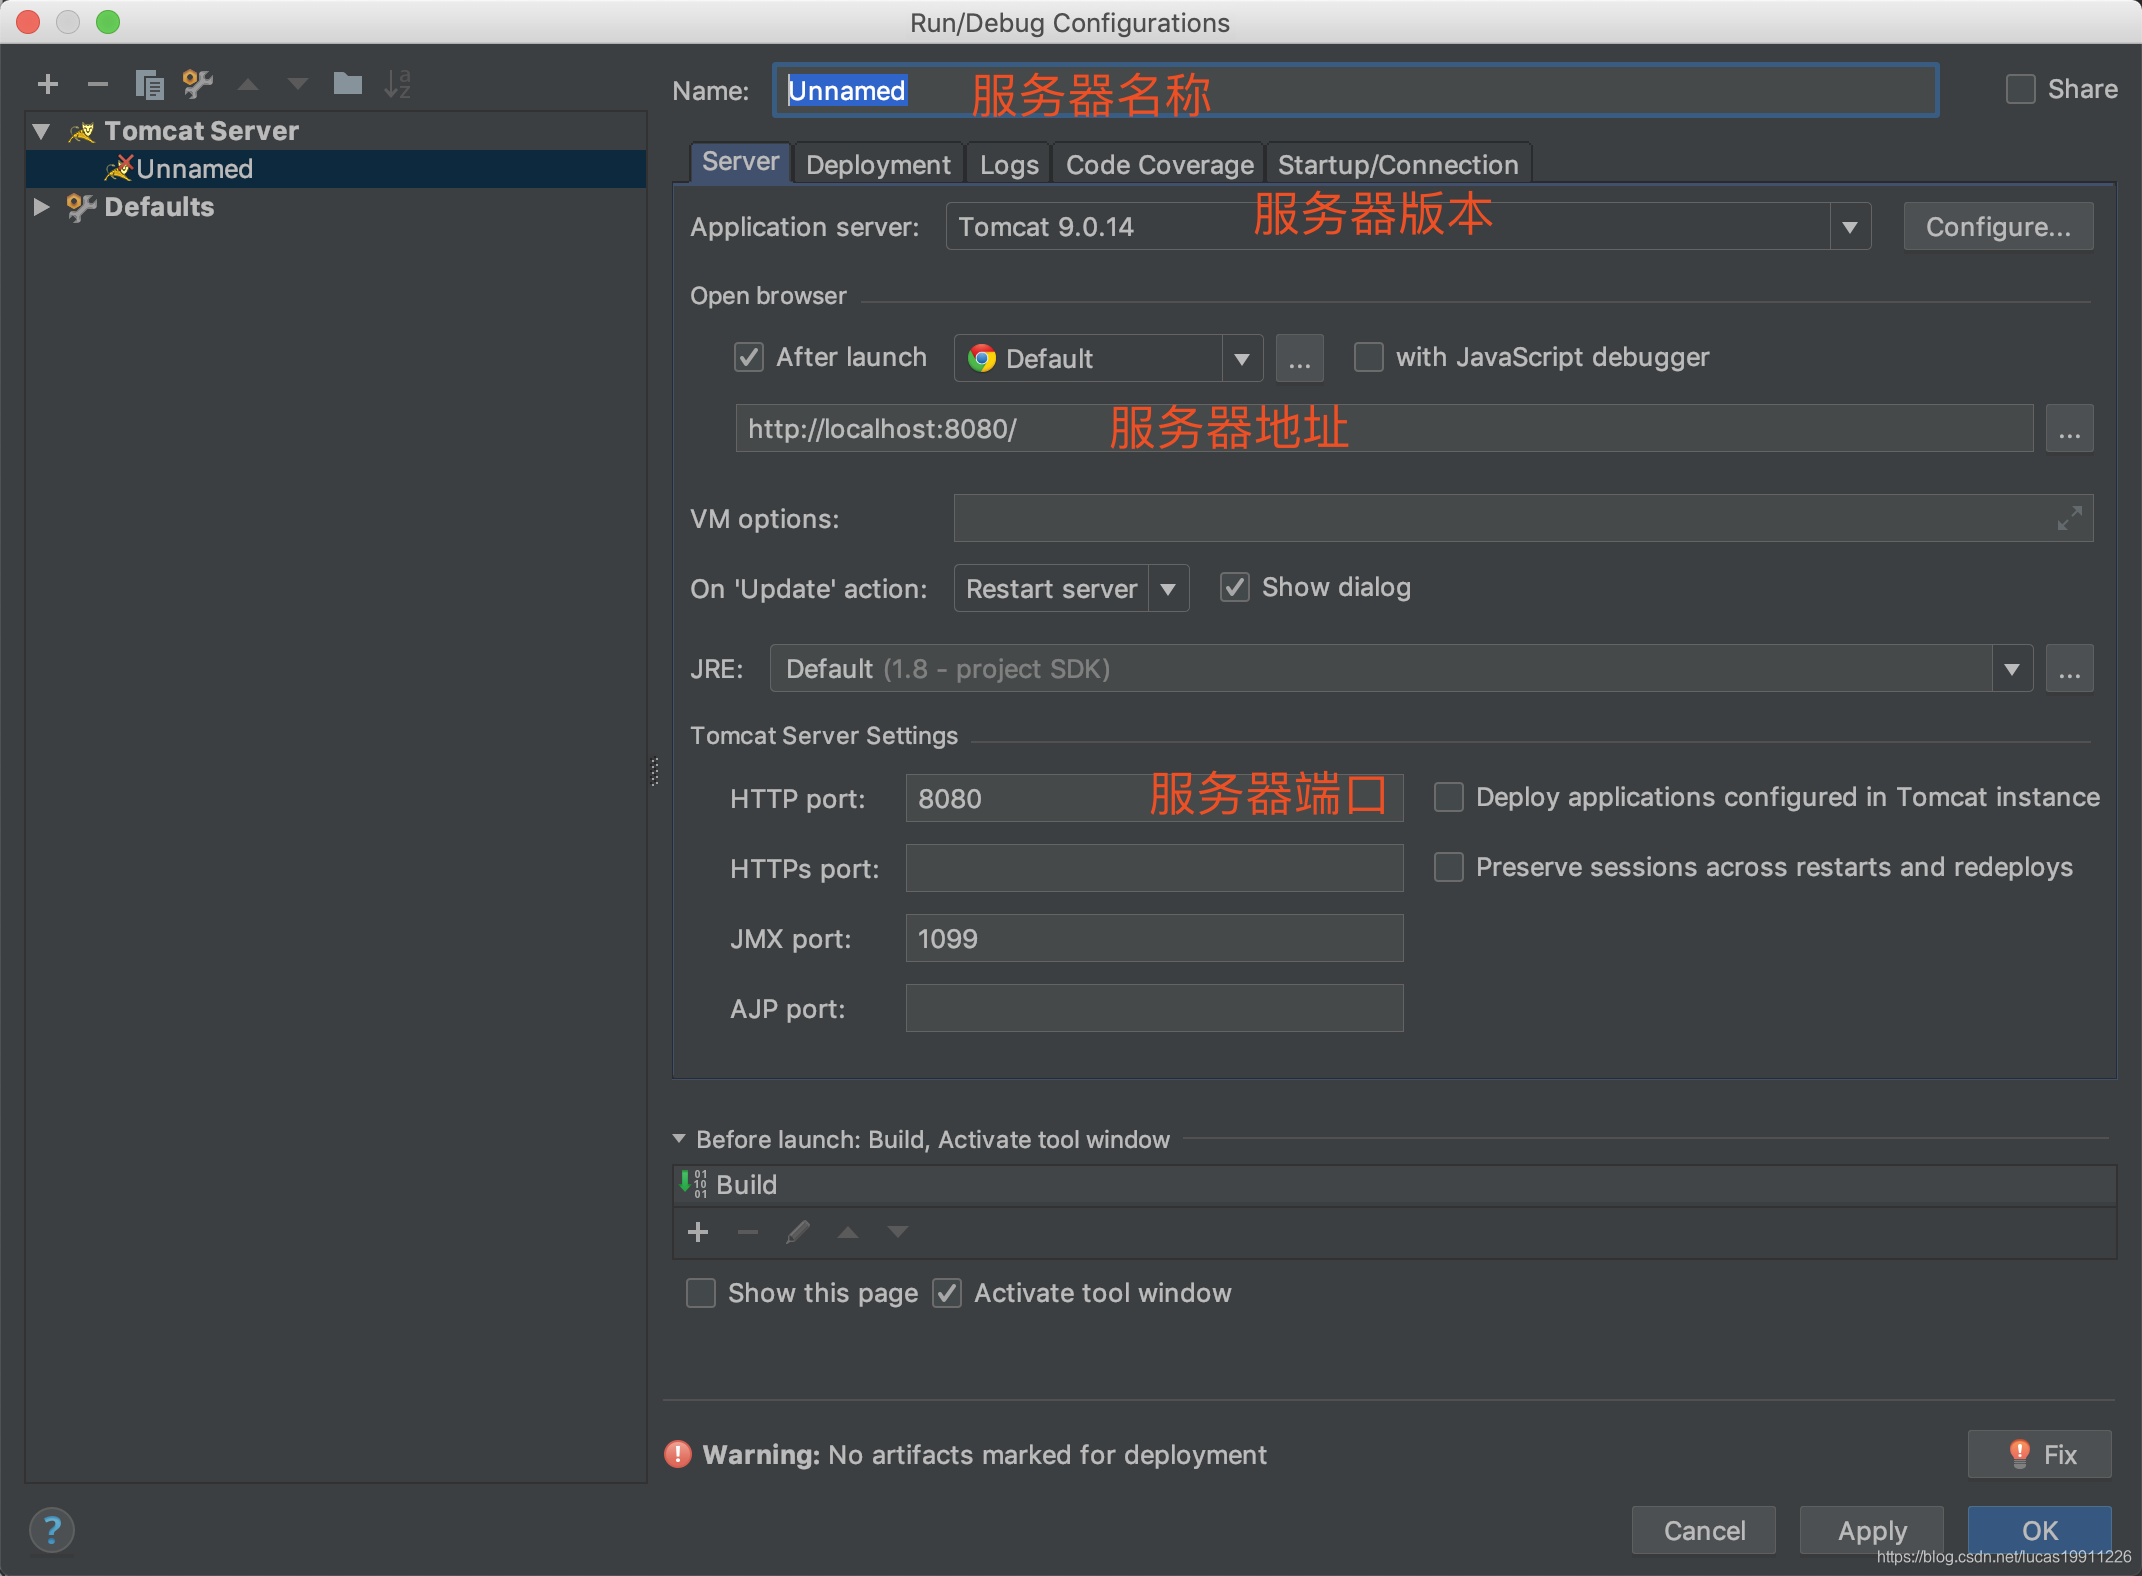Enable Preserve sessions across restarts checkbox

1449,867
